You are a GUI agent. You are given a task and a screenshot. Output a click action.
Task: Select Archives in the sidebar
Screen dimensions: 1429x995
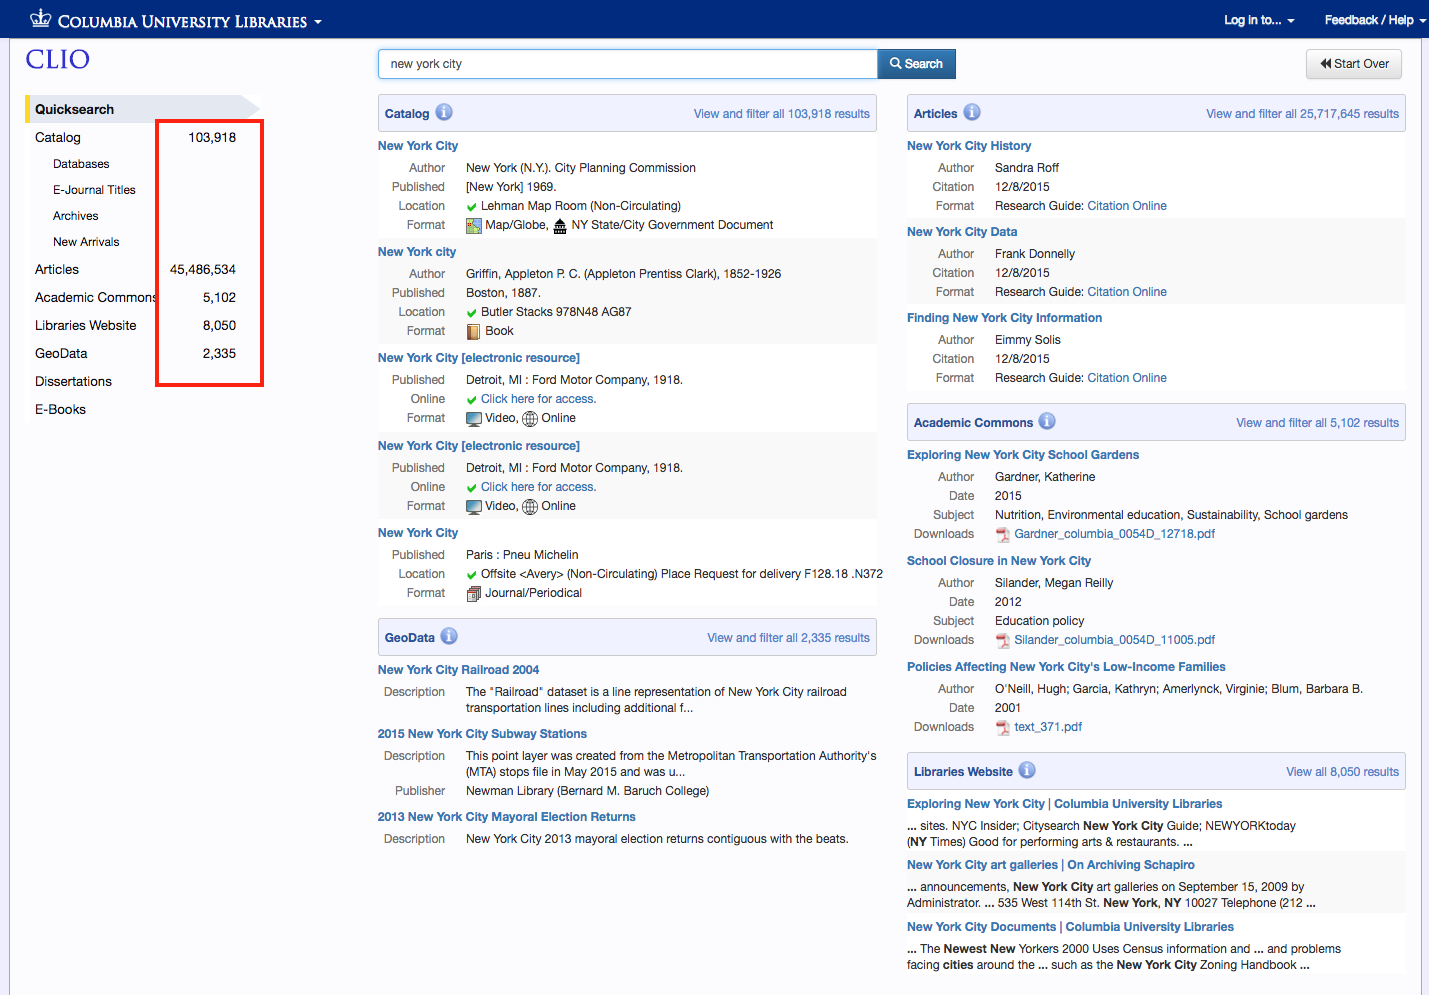coord(76,216)
